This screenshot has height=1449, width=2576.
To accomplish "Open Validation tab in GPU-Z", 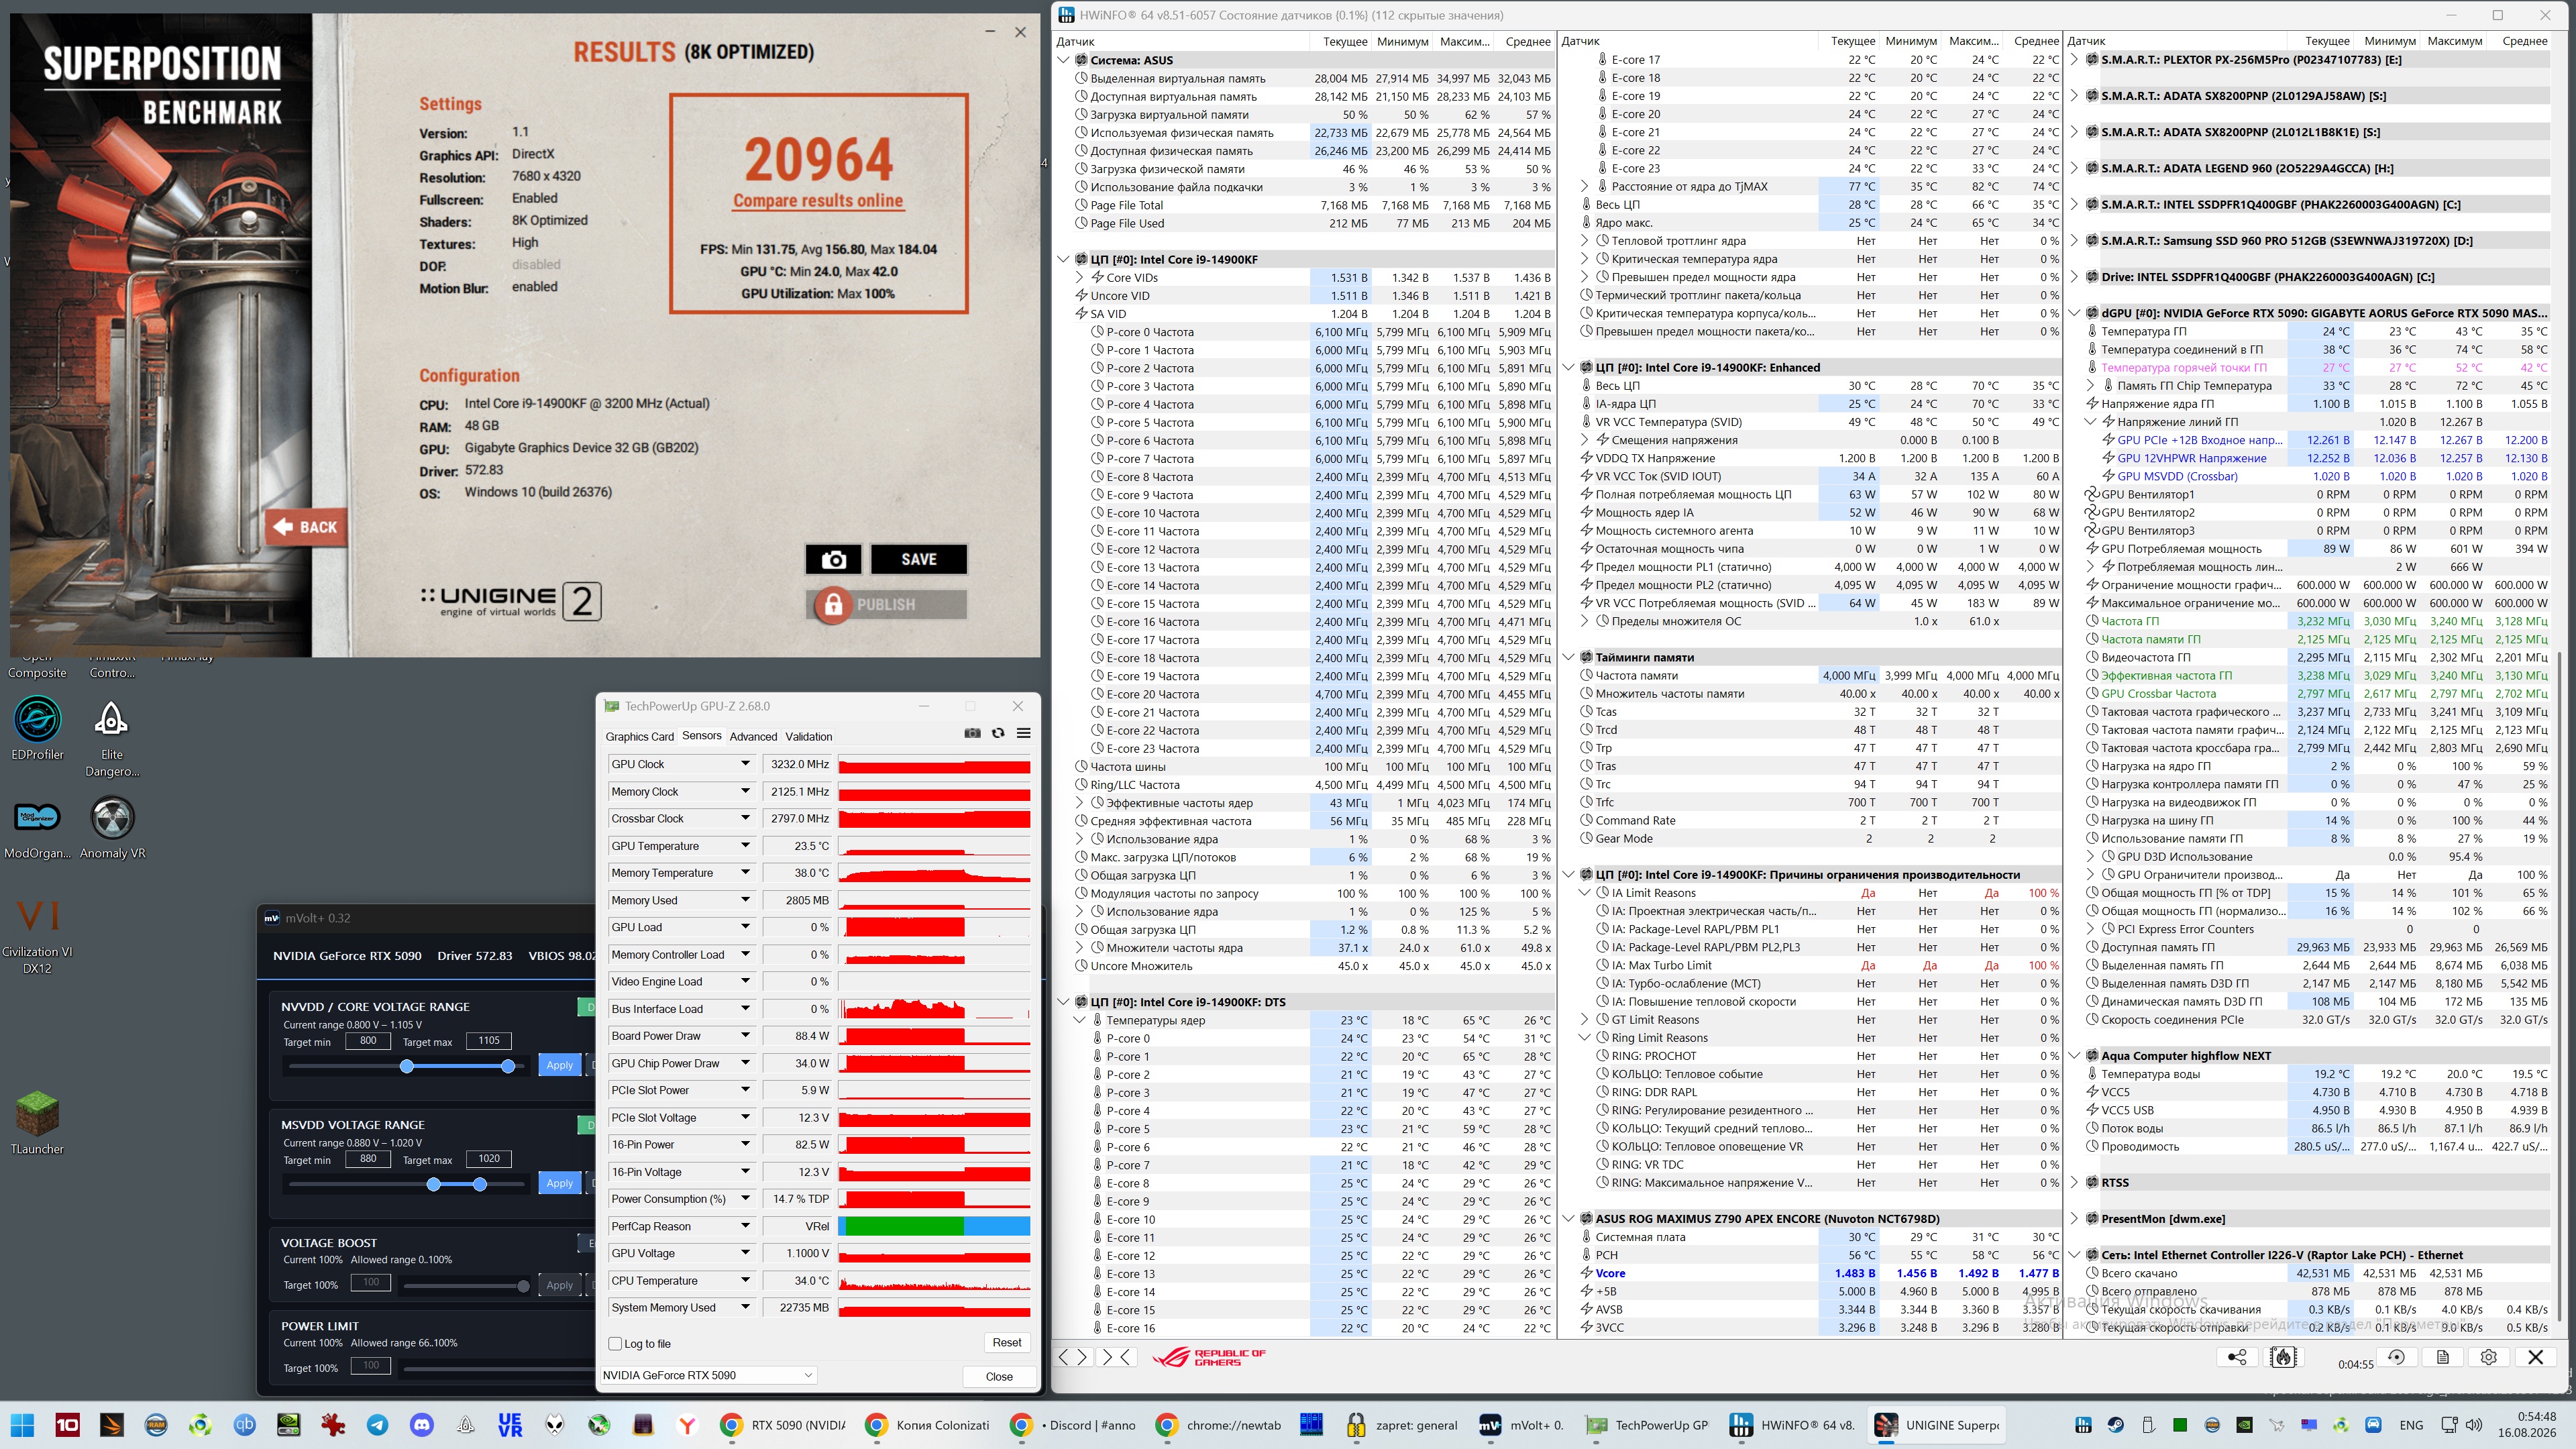I will point(808,737).
